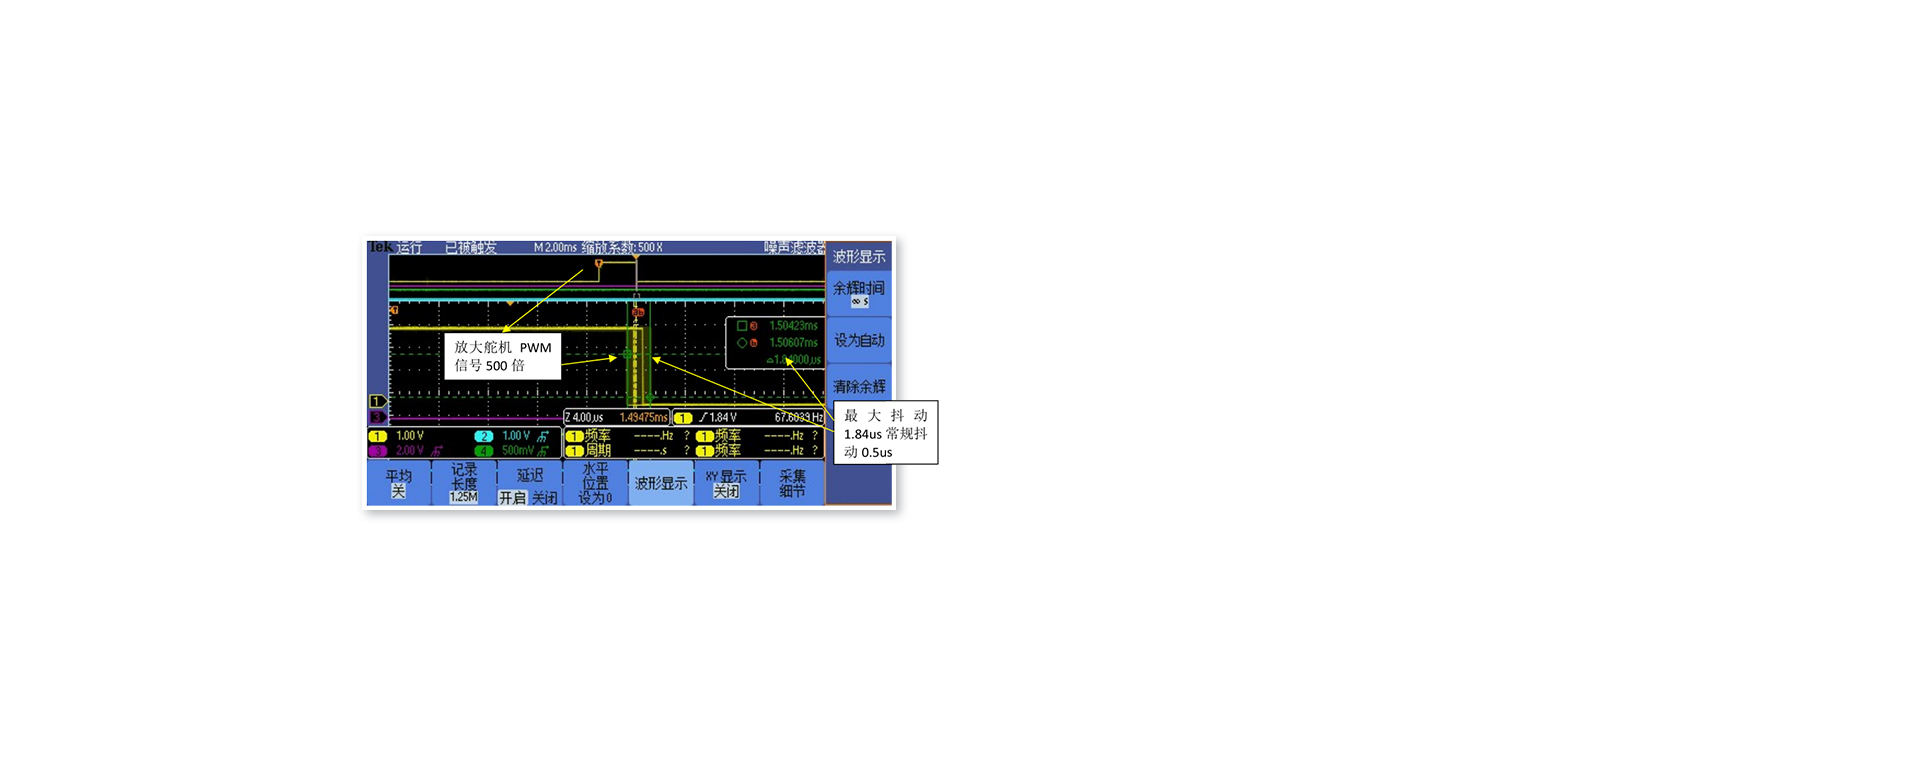Click the orange trigger position T marker
Screen dimensions: 1920x780
(598, 264)
